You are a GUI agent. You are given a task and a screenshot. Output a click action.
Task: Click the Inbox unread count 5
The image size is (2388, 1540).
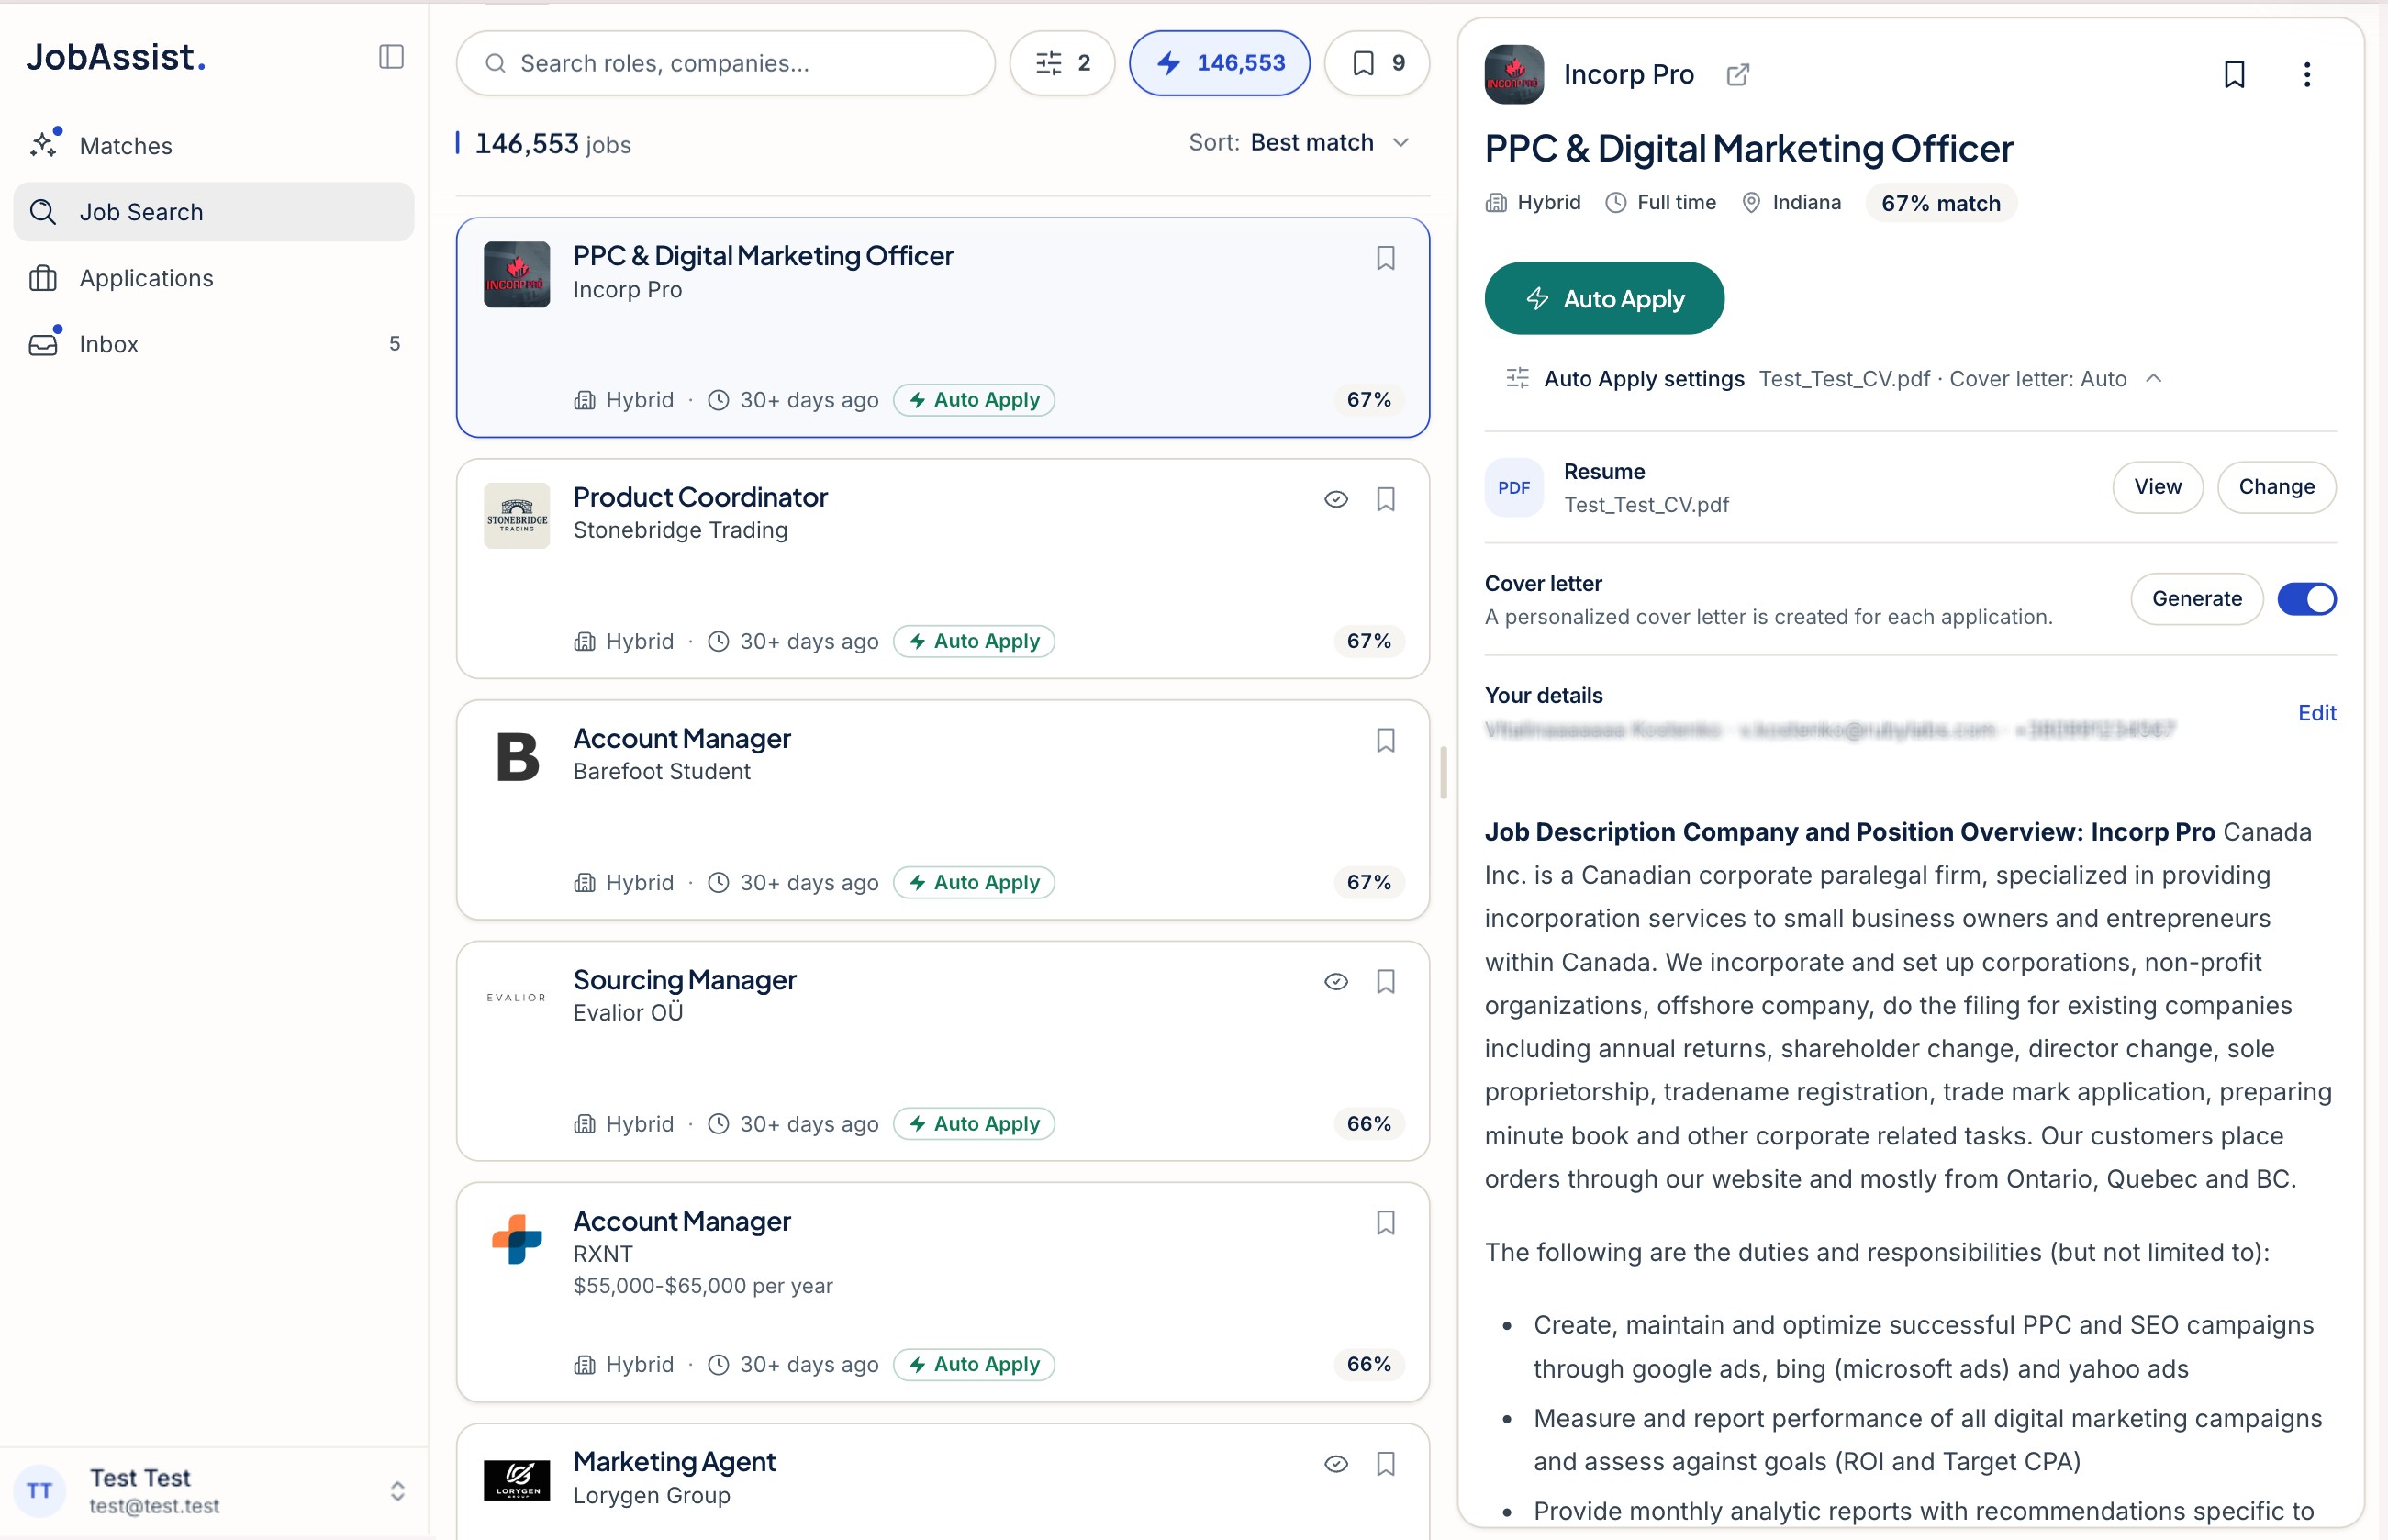click(395, 344)
